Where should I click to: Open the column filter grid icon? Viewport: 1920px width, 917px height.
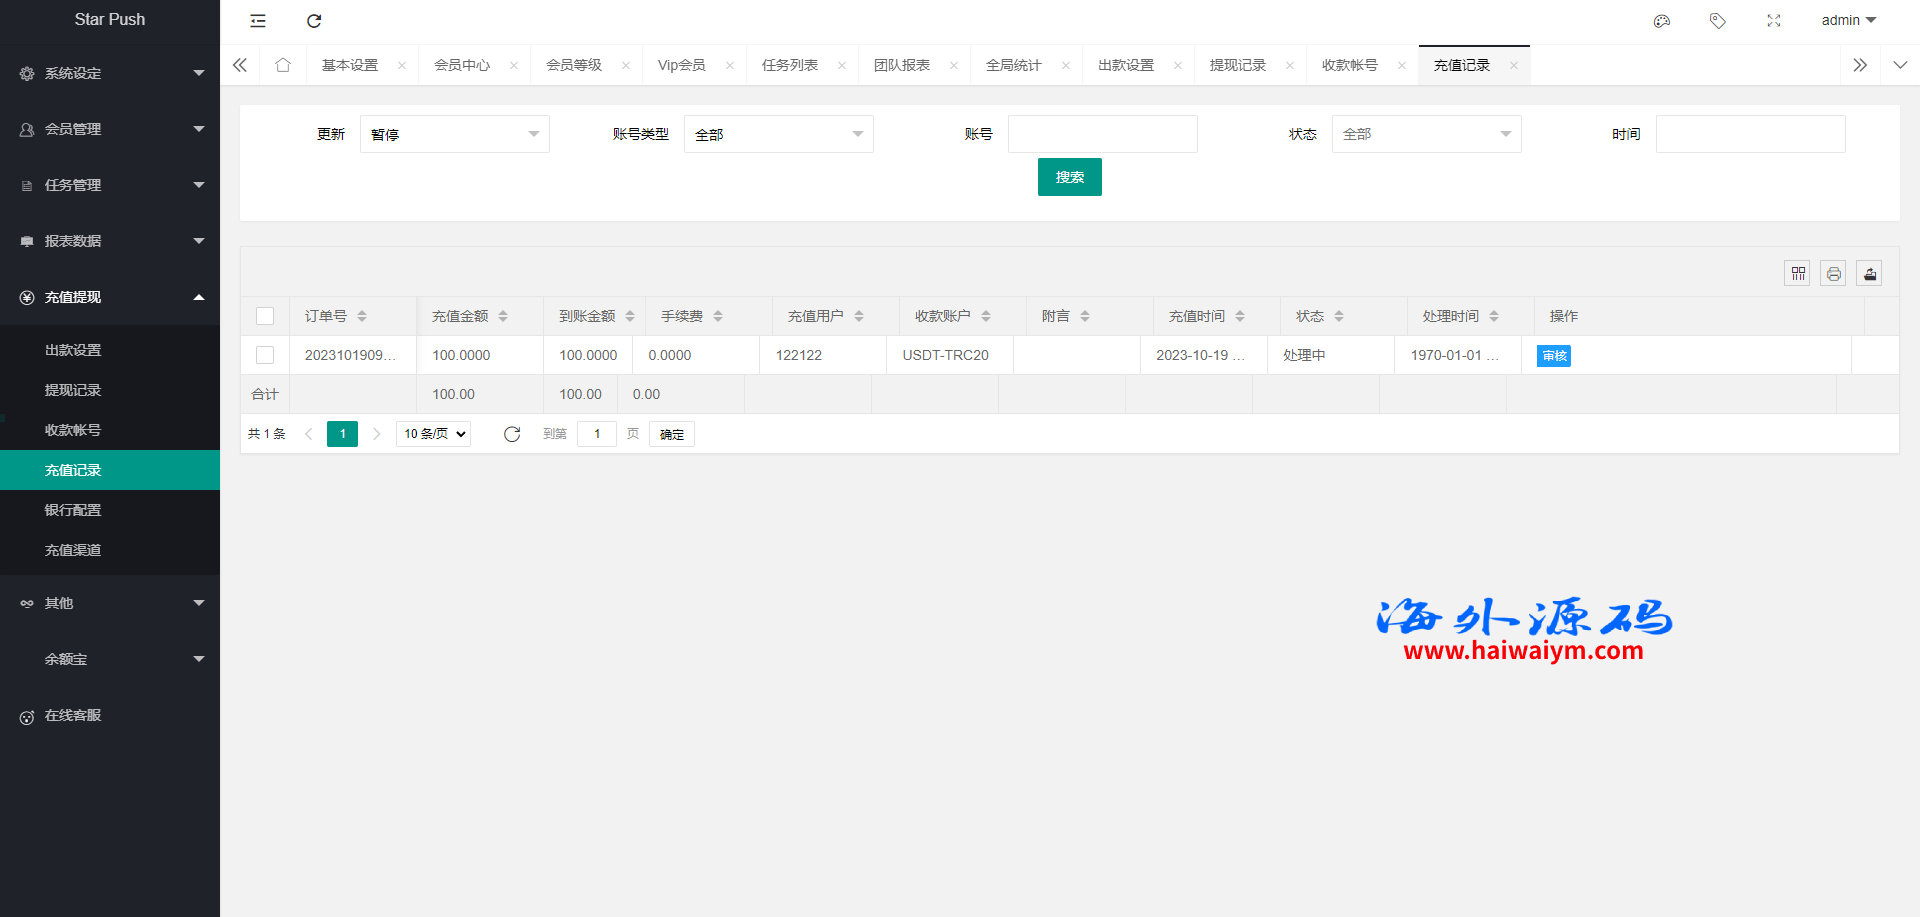point(1798,274)
